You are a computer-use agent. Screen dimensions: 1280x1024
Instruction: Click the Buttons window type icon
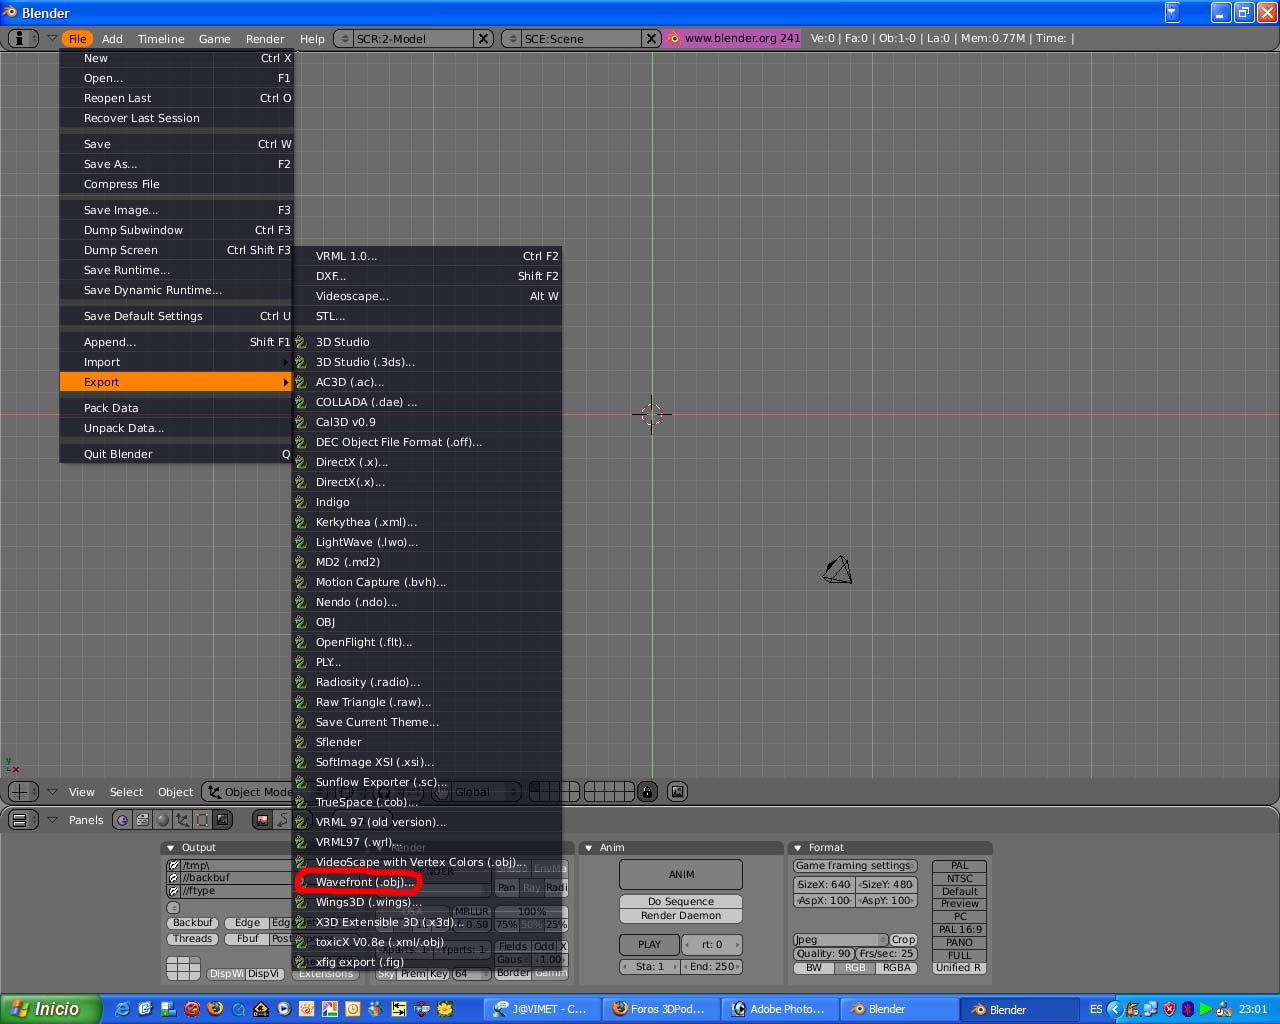22,820
